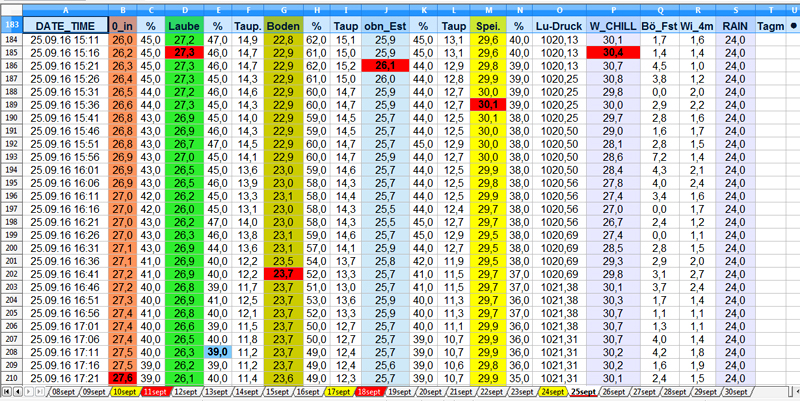Click the obn_Est header cell
The image size is (800, 401).
tap(385, 26)
